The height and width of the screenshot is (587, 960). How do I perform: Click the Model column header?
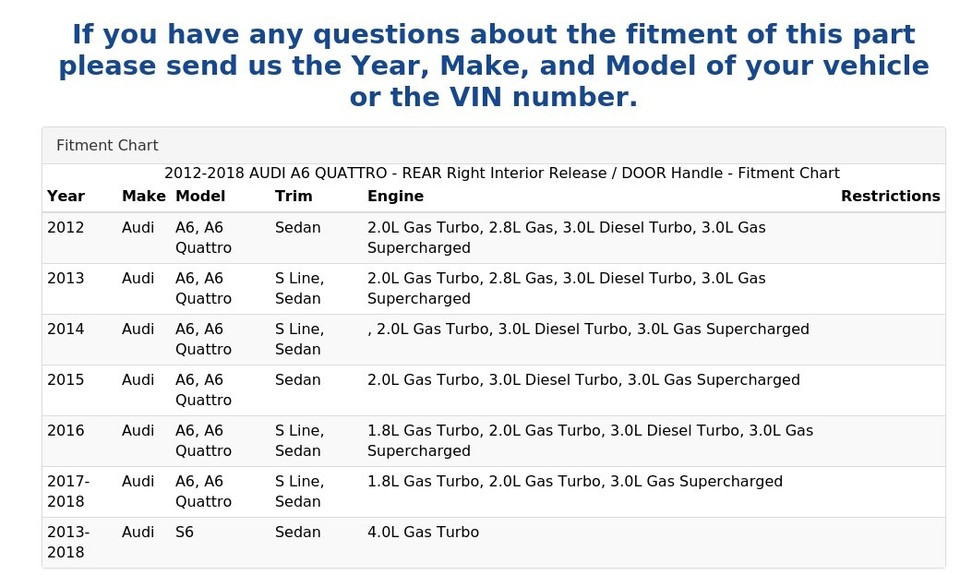pos(200,196)
